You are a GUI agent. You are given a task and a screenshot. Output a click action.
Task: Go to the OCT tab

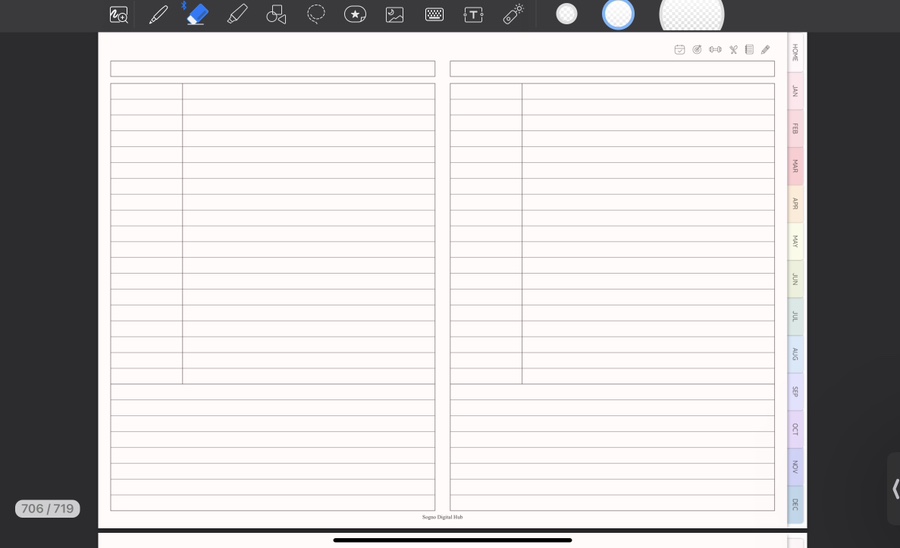pyautogui.click(x=795, y=429)
